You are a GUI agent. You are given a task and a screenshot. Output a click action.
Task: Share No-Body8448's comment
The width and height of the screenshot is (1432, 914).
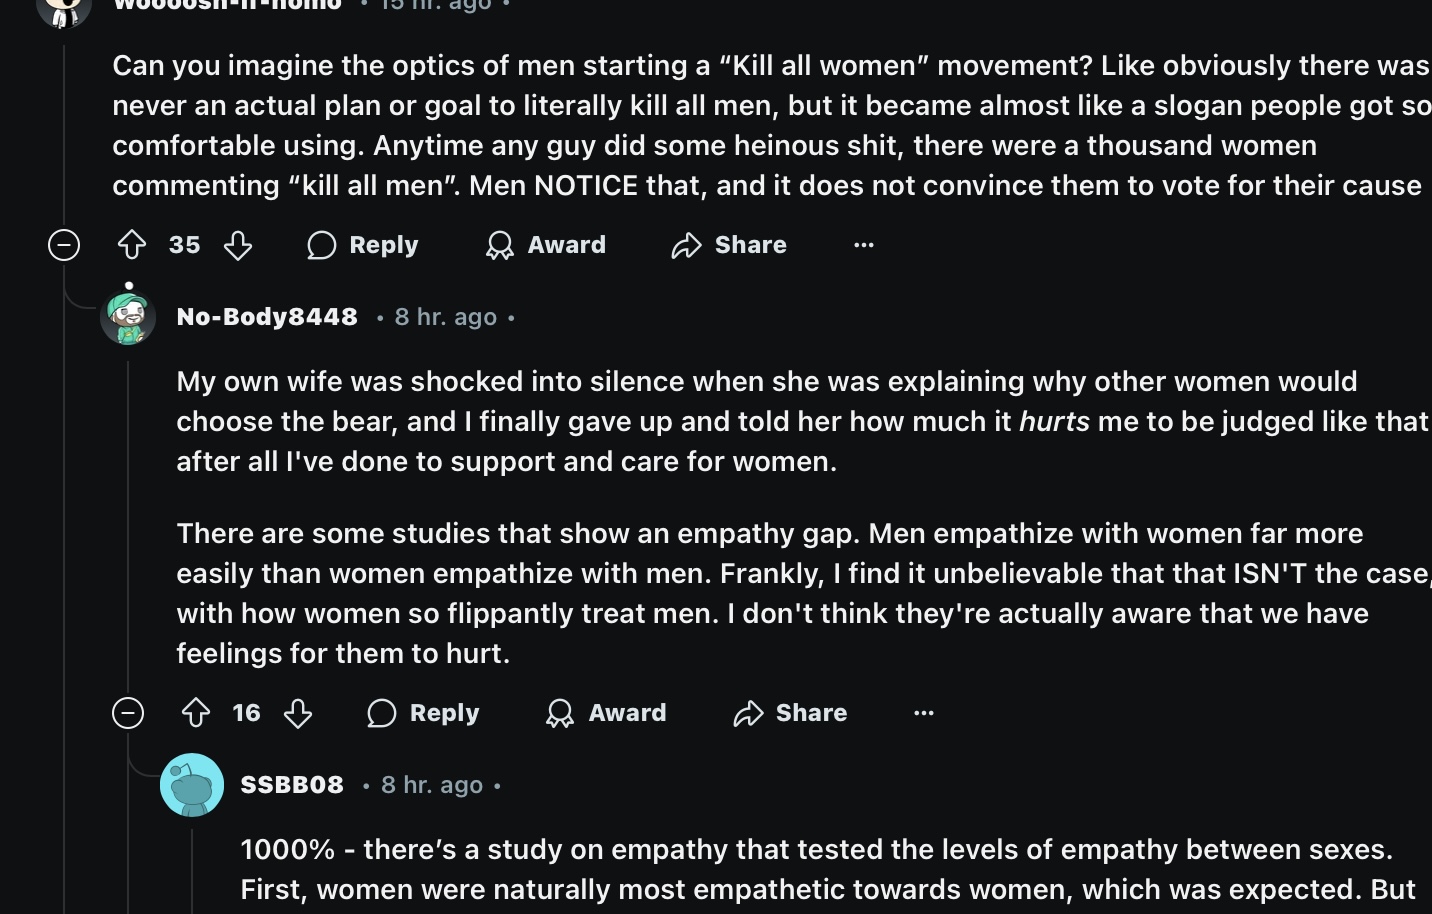(790, 713)
